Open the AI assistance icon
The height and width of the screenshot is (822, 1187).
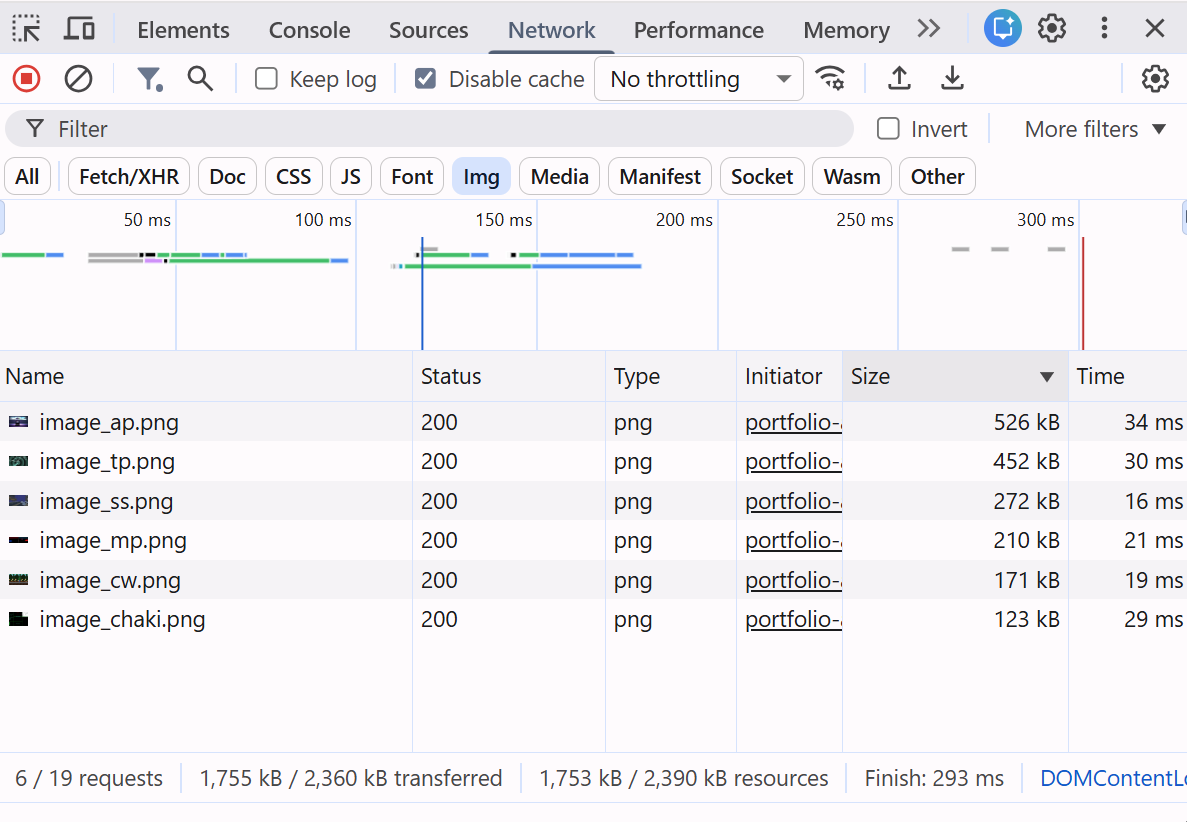point(1002,29)
